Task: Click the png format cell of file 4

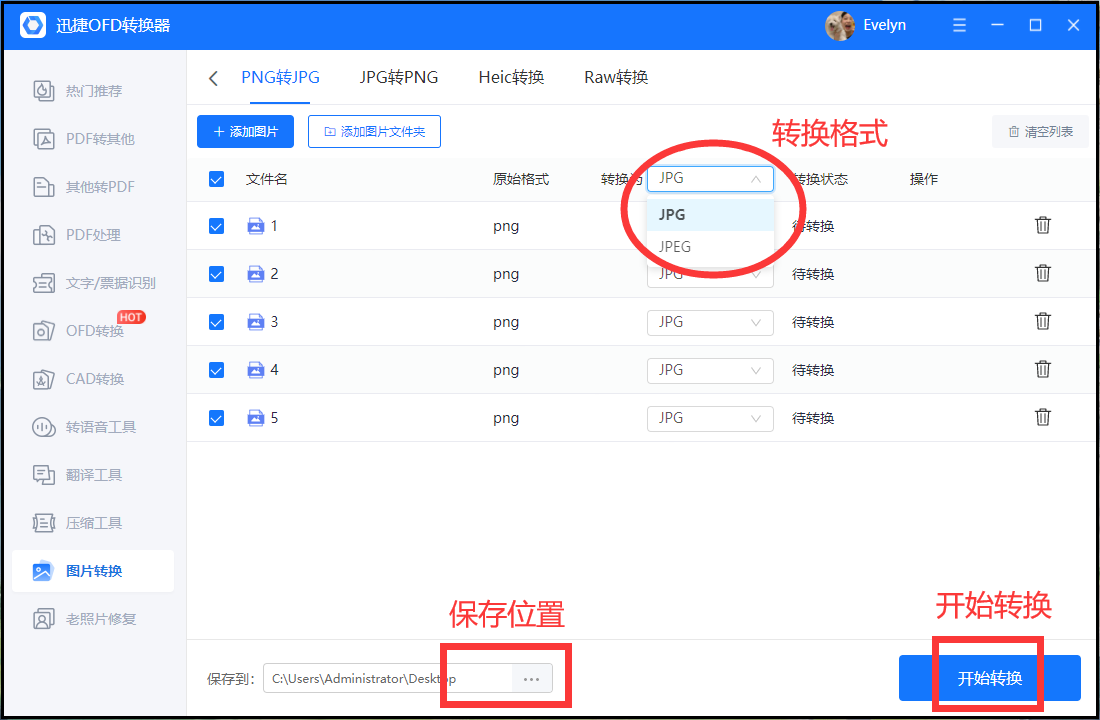Action: click(506, 371)
